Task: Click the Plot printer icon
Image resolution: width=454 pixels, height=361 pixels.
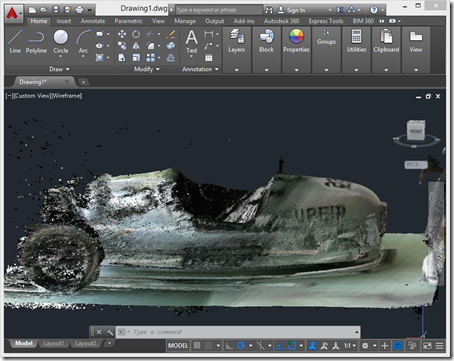Action: 79,10
